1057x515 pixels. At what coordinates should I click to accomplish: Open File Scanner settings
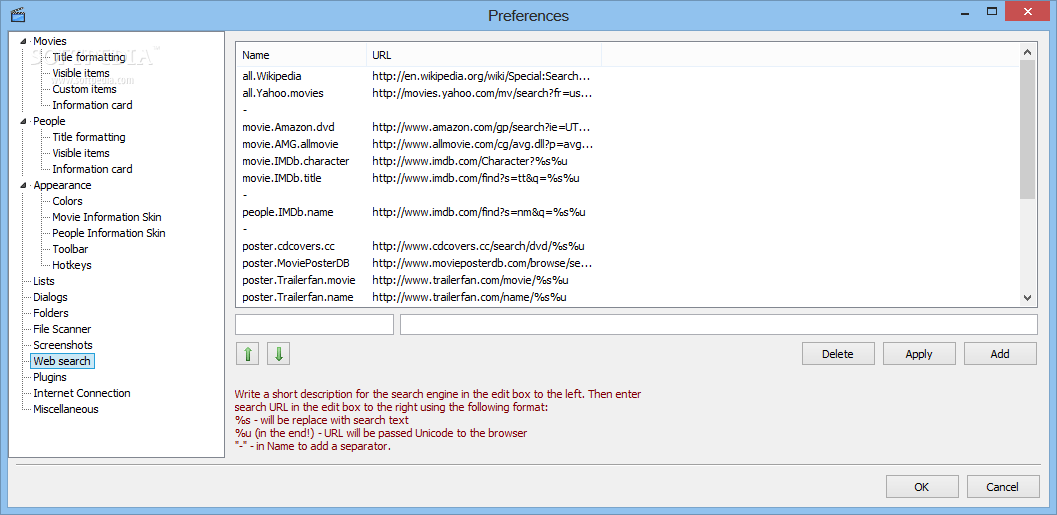point(62,329)
